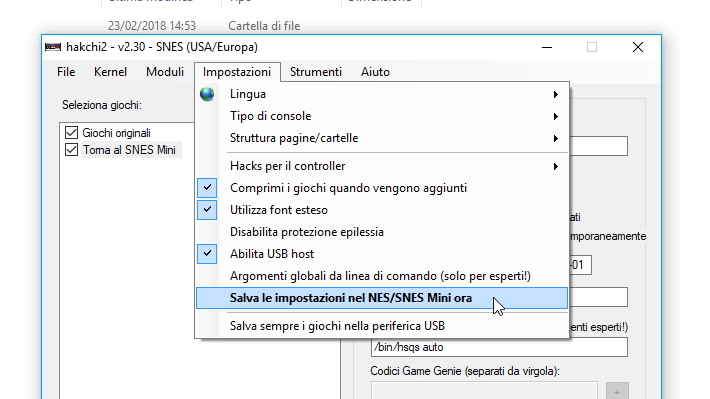Image resolution: width=710 pixels, height=399 pixels.
Task: Toggle Utilizza font esteso option
Action: [x=382, y=210]
